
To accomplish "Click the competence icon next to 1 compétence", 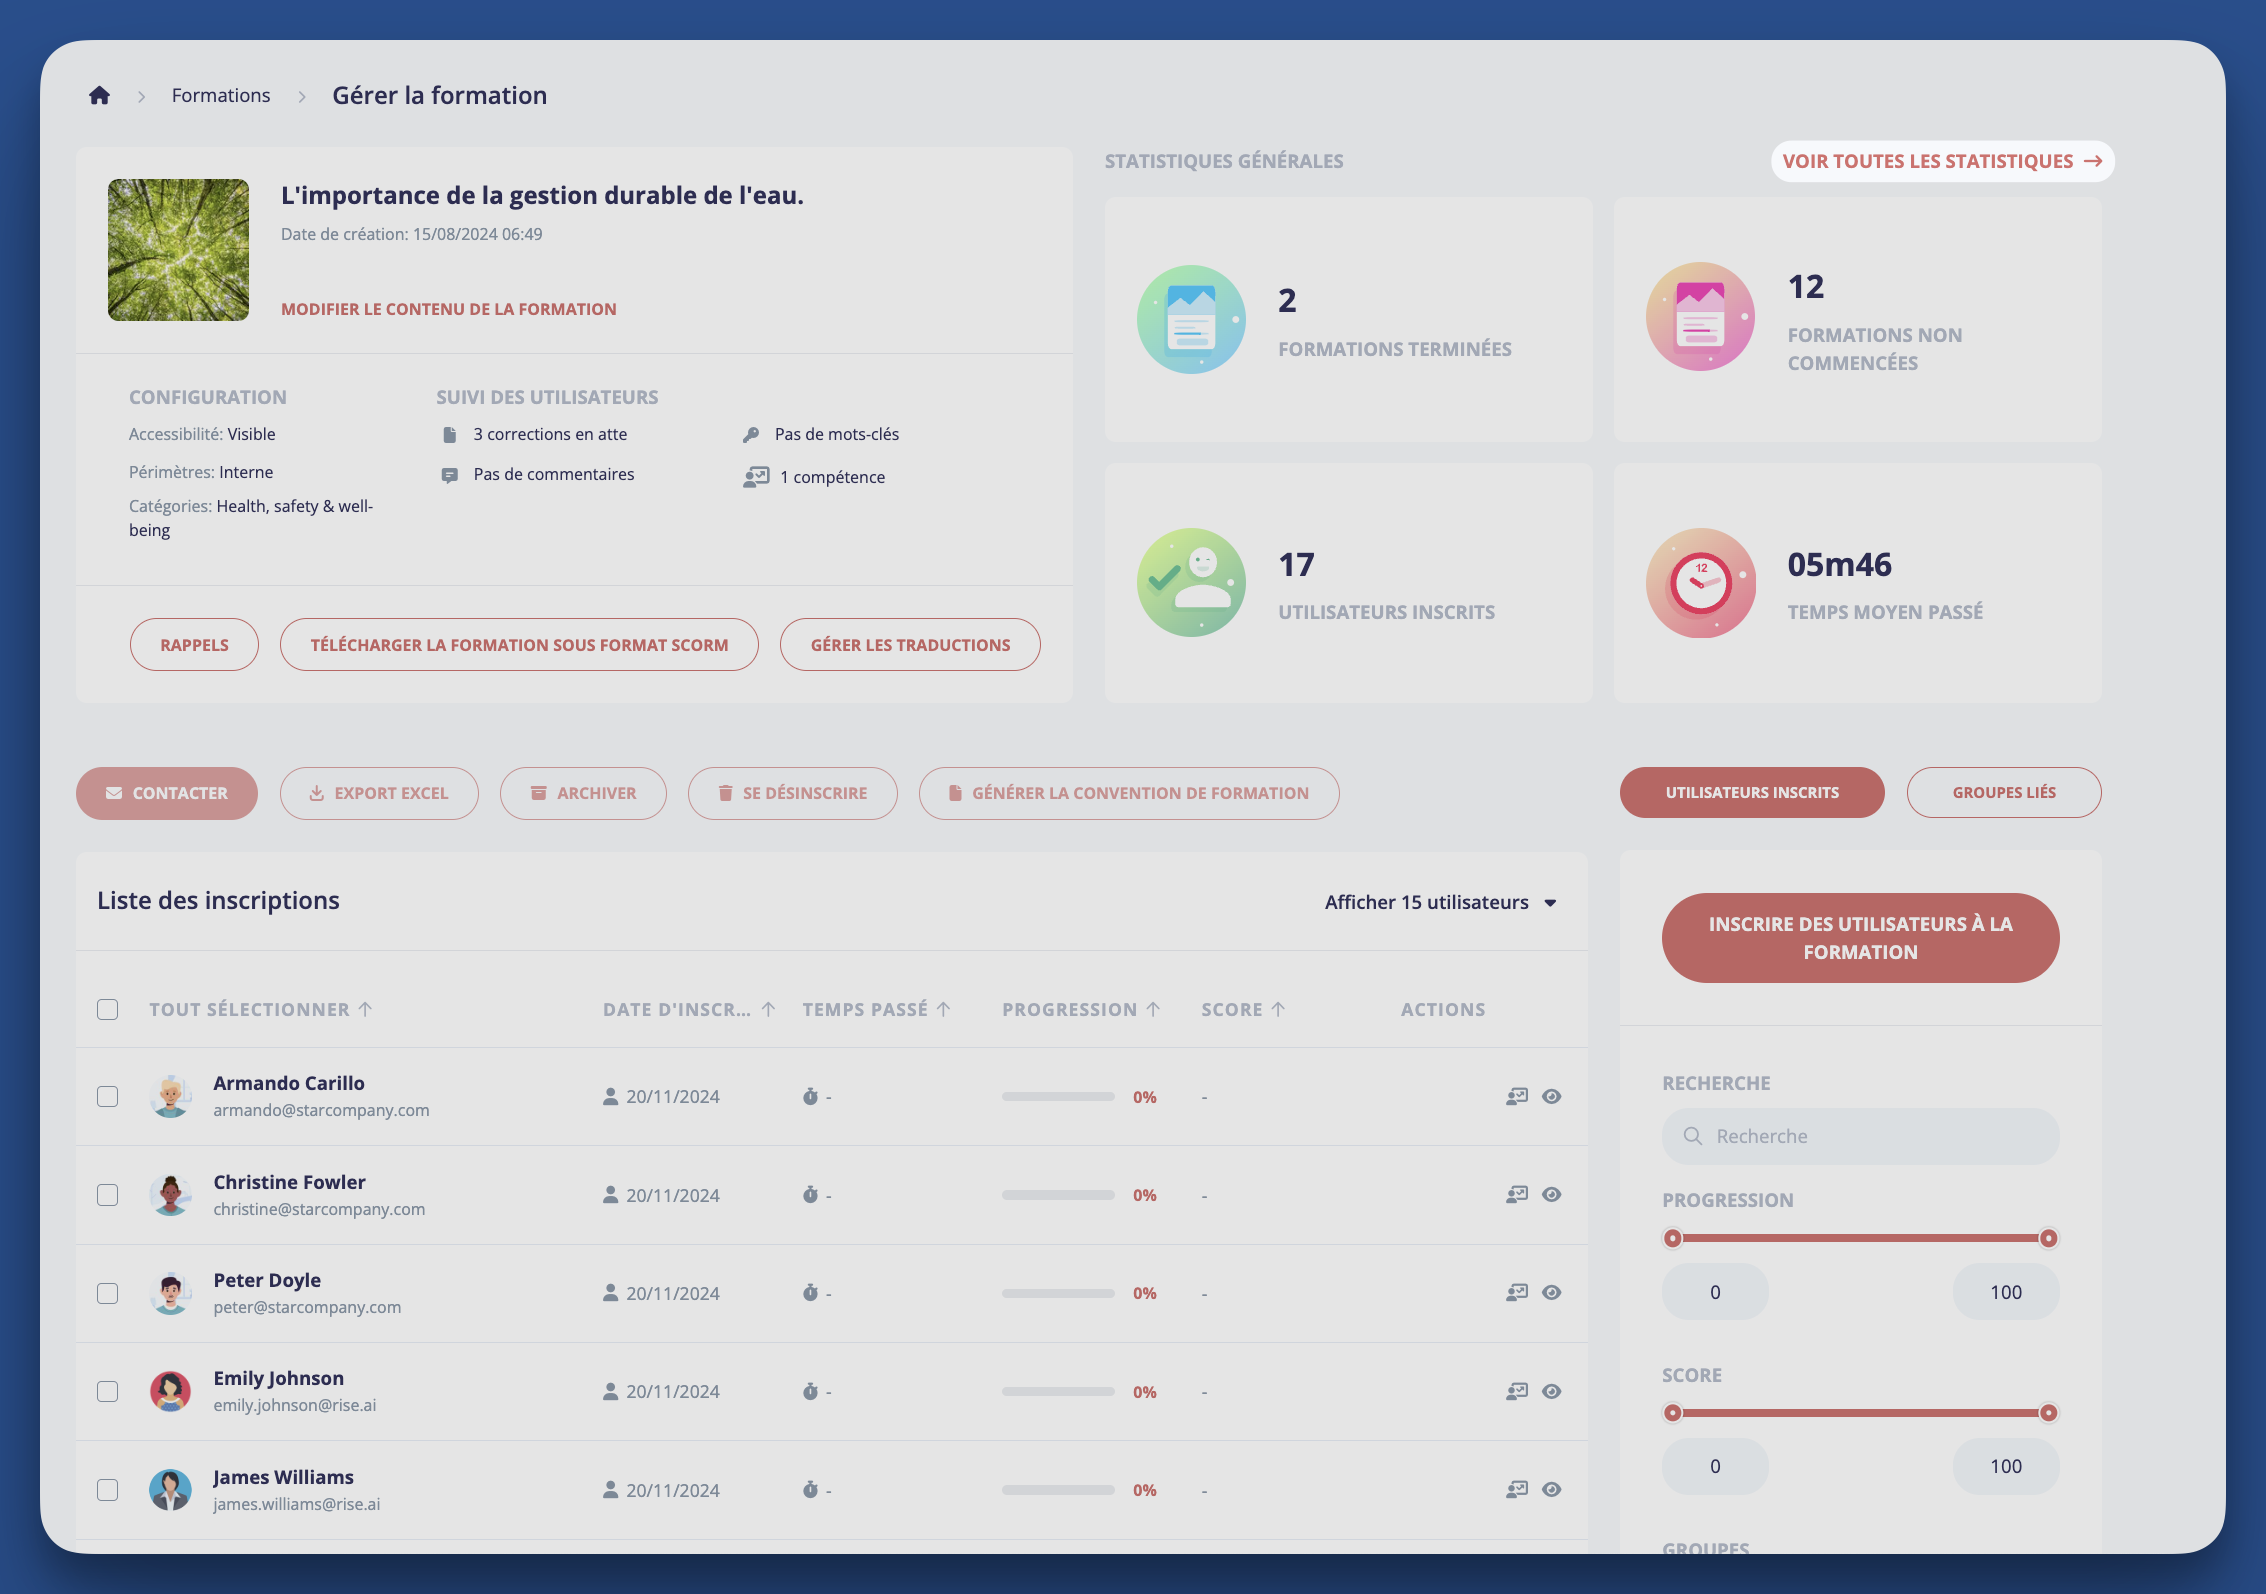I will pos(756,476).
